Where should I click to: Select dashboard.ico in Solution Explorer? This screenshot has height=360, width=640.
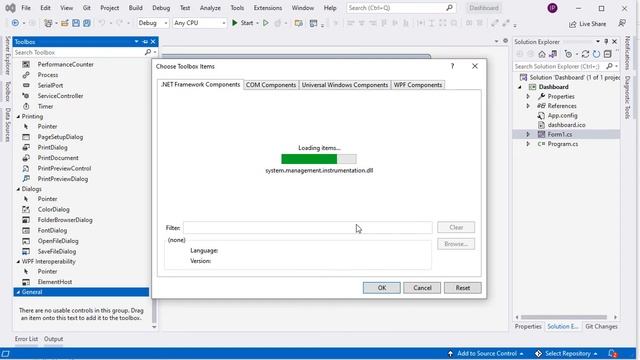click(566, 125)
